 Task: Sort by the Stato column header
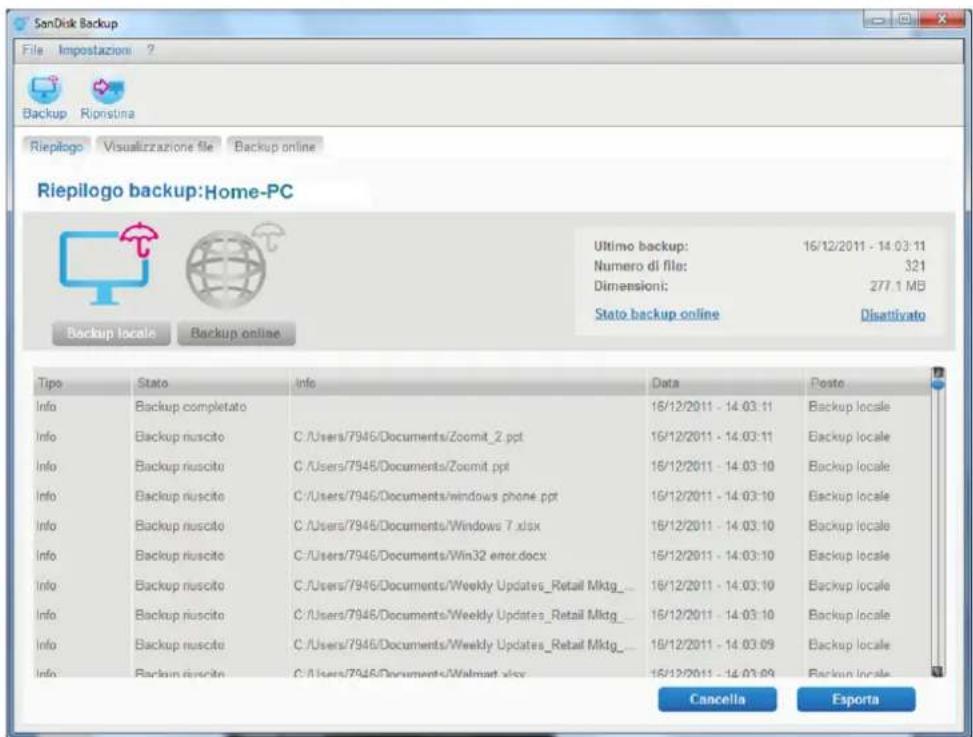coord(210,383)
